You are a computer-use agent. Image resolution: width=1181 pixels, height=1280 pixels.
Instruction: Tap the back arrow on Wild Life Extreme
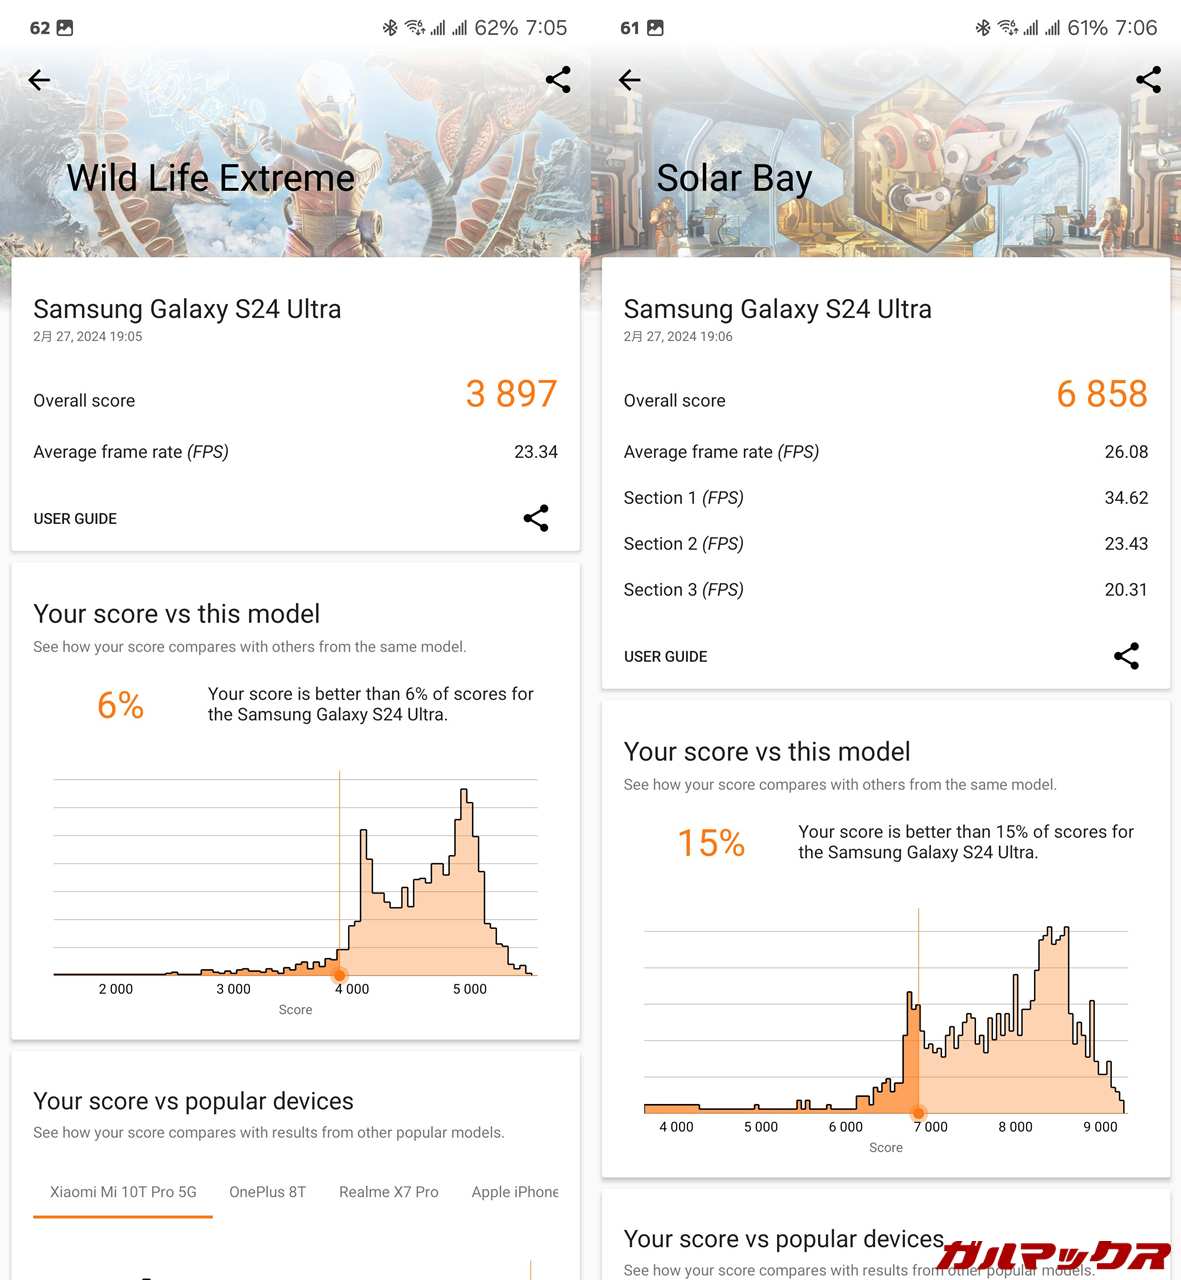[x=40, y=80]
